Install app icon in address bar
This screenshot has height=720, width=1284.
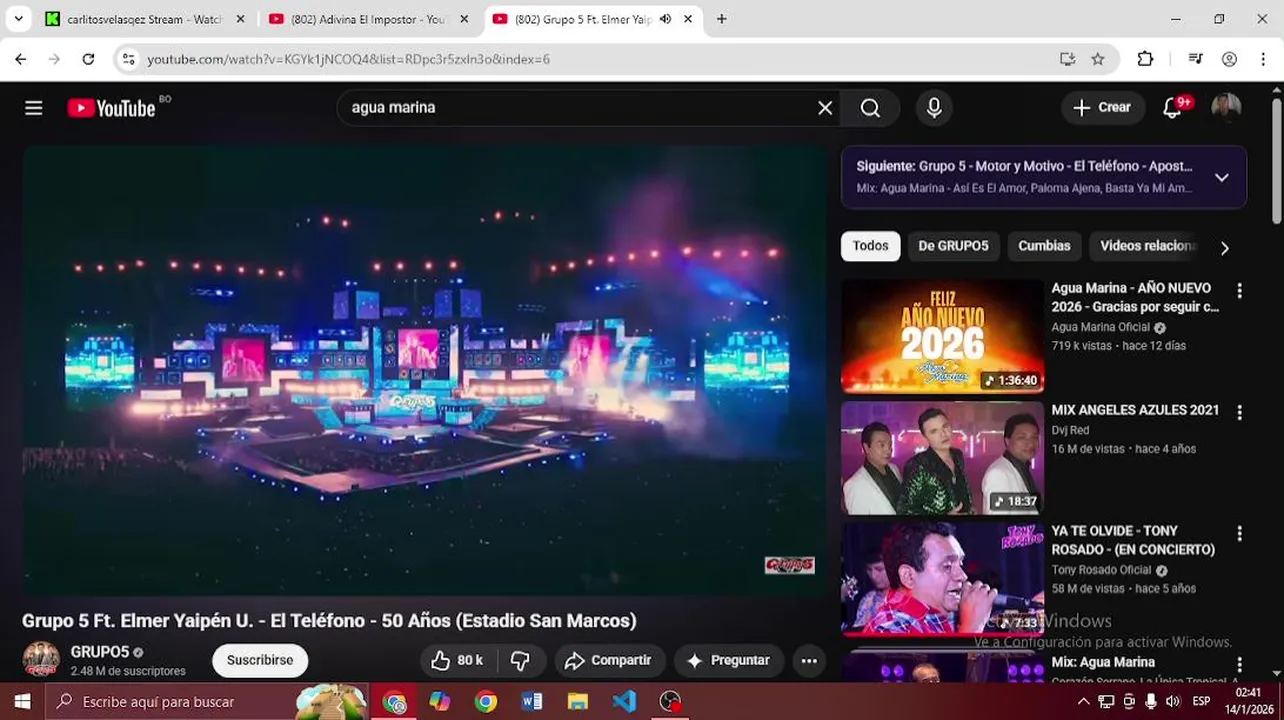(1067, 59)
